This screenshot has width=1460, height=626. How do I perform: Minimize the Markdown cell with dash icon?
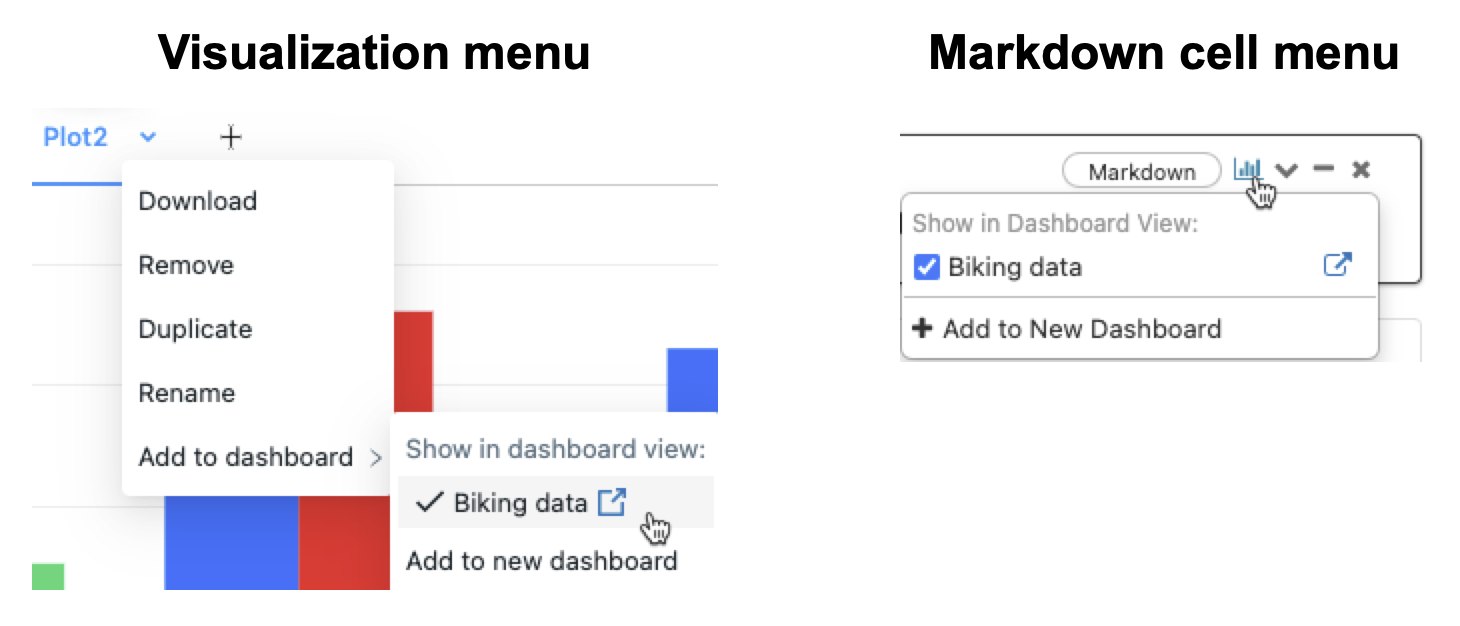pos(1324,169)
